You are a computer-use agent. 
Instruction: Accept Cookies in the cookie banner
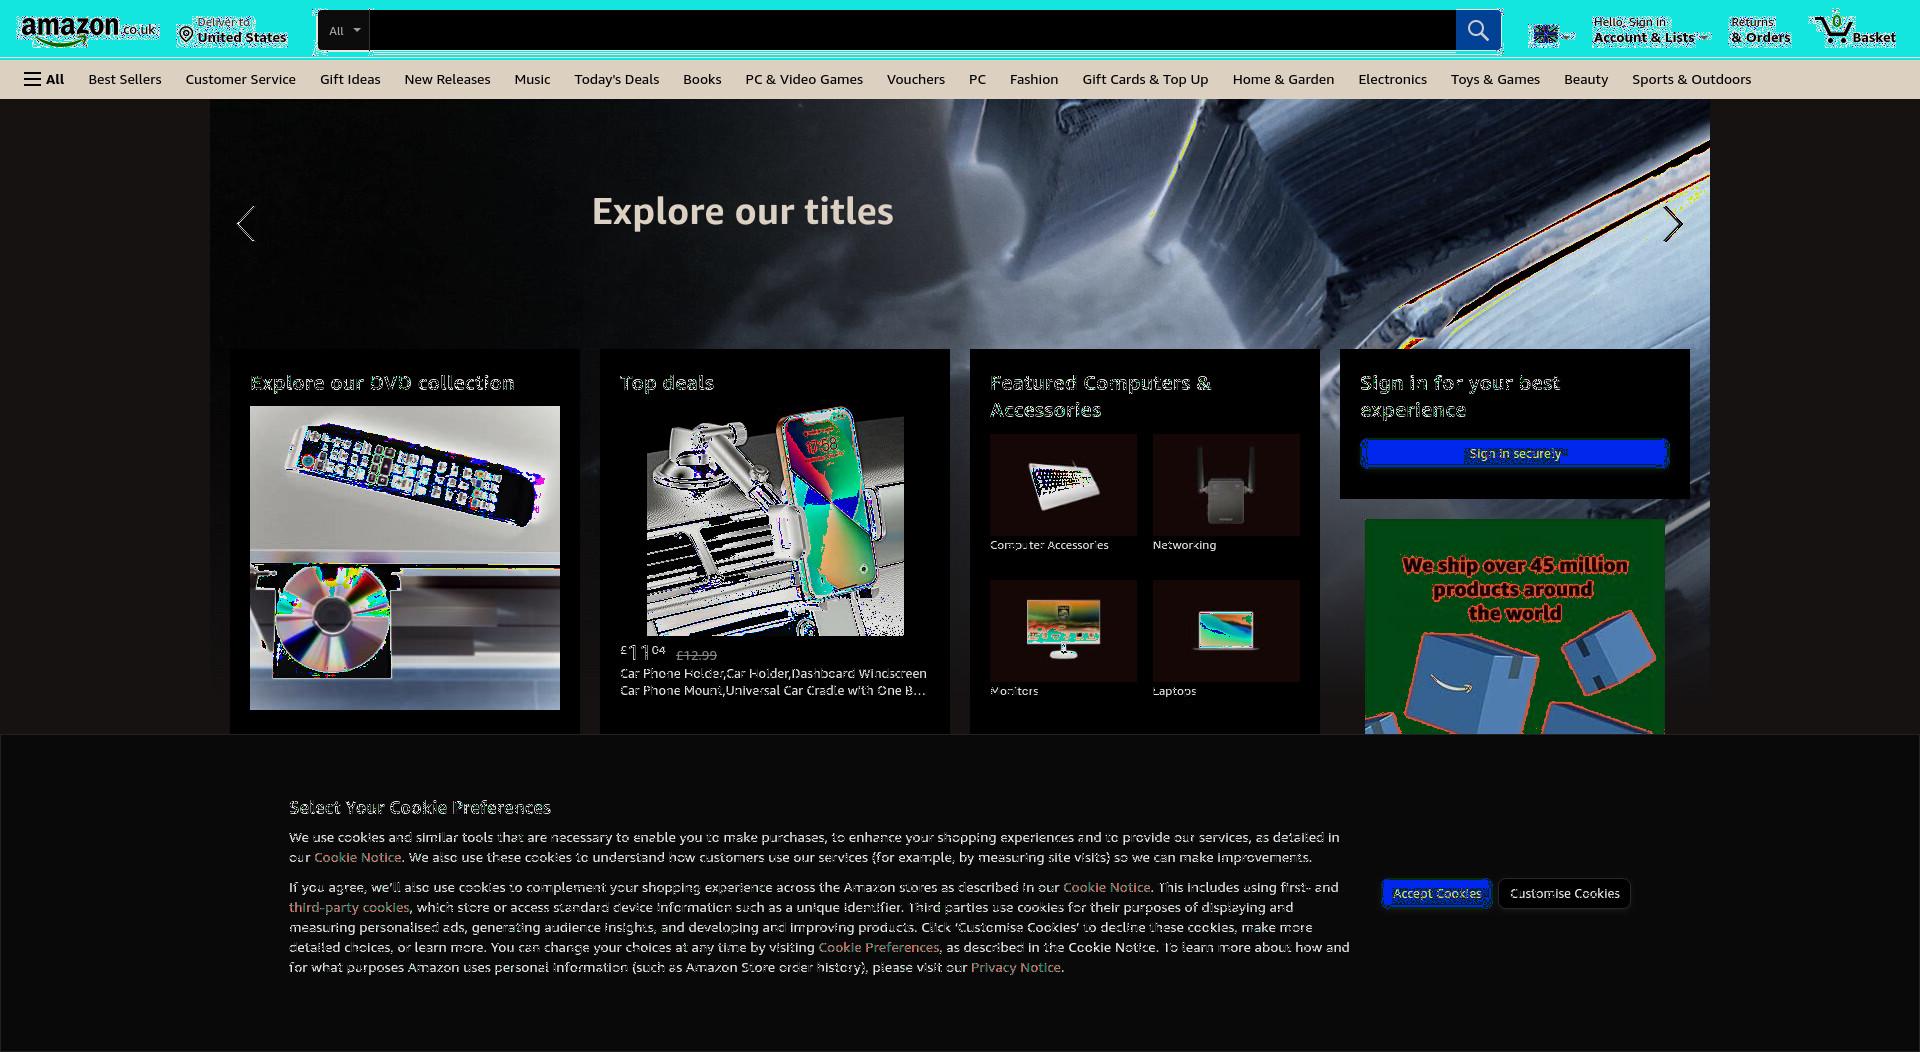[x=1437, y=894]
